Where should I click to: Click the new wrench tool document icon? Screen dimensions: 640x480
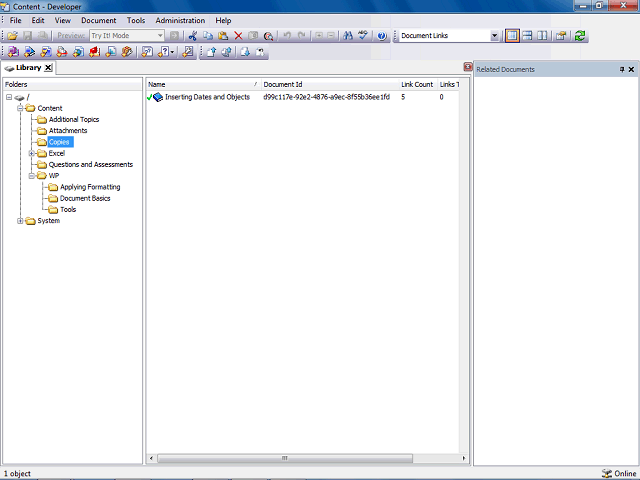[x=188, y=52]
